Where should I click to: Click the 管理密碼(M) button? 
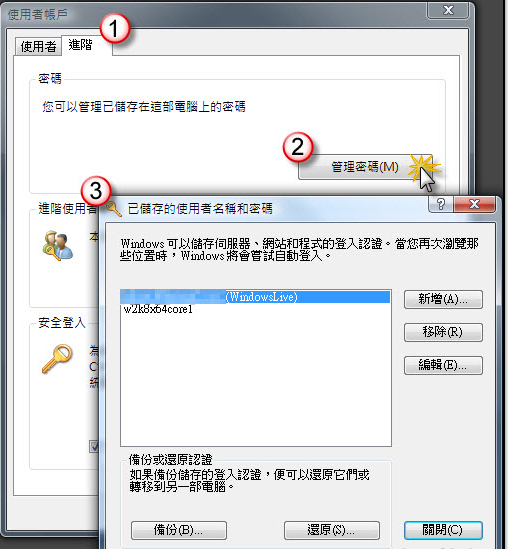pyautogui.click(x=365, y=167)
